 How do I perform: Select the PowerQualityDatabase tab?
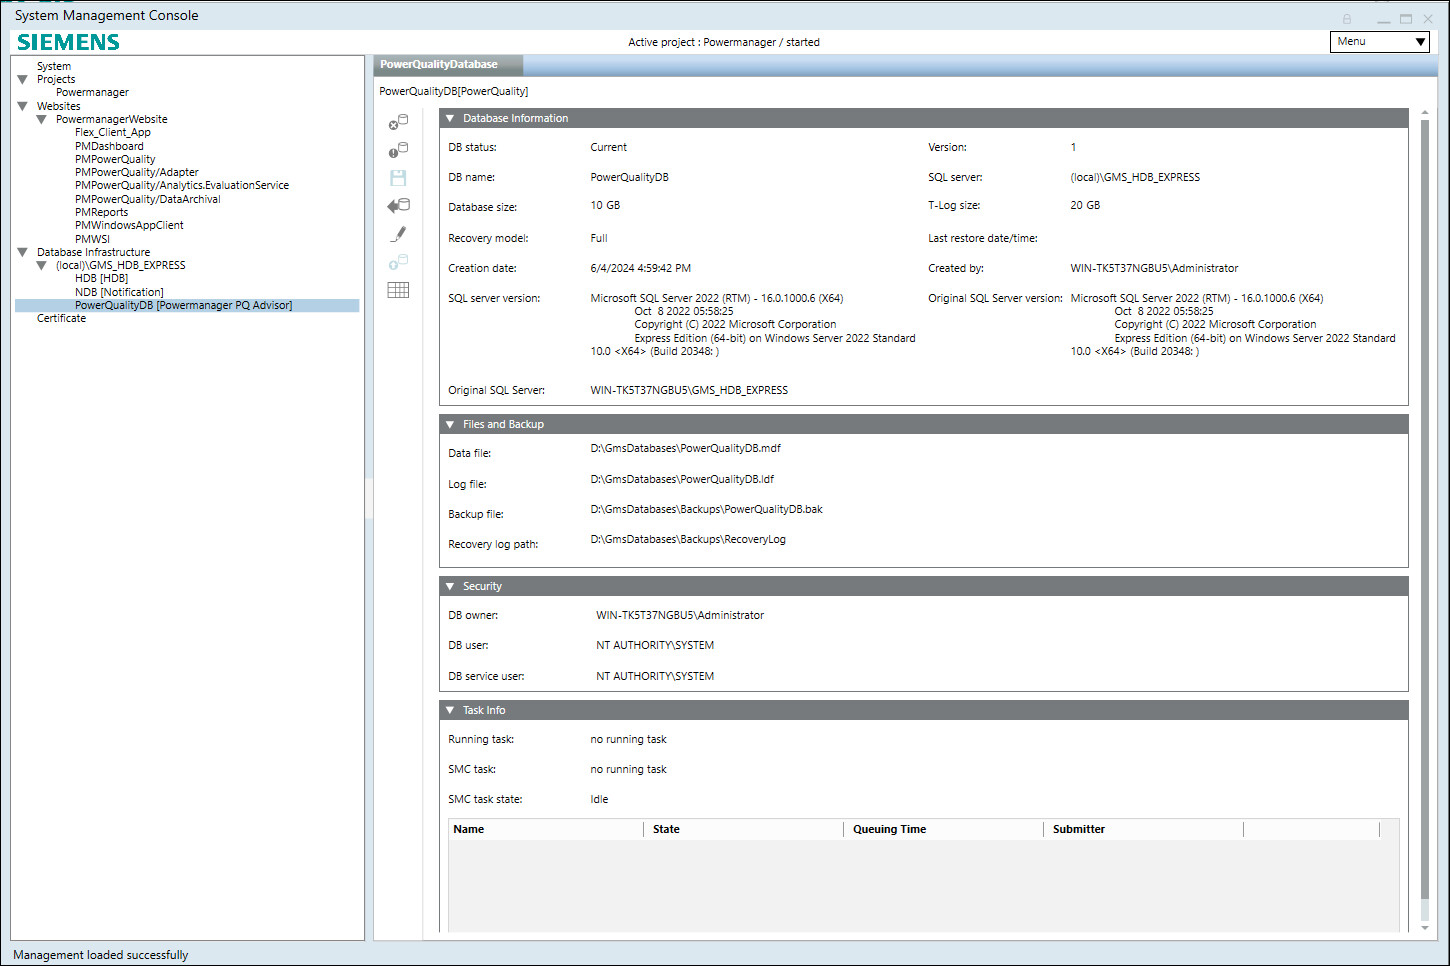tap(439, 65)
